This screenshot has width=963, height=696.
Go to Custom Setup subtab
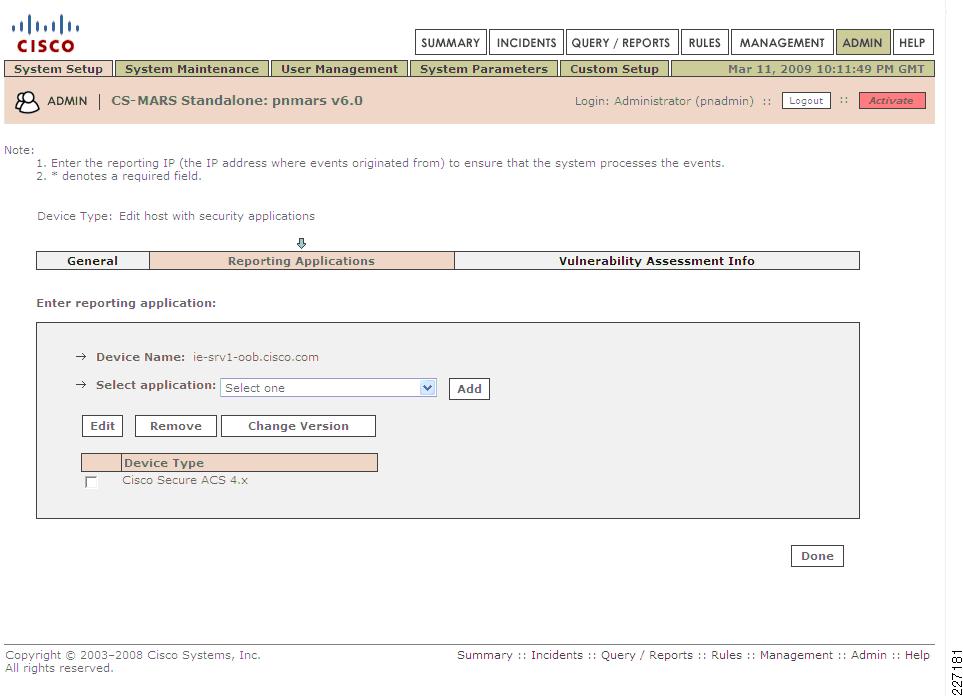tap(614, 69)
